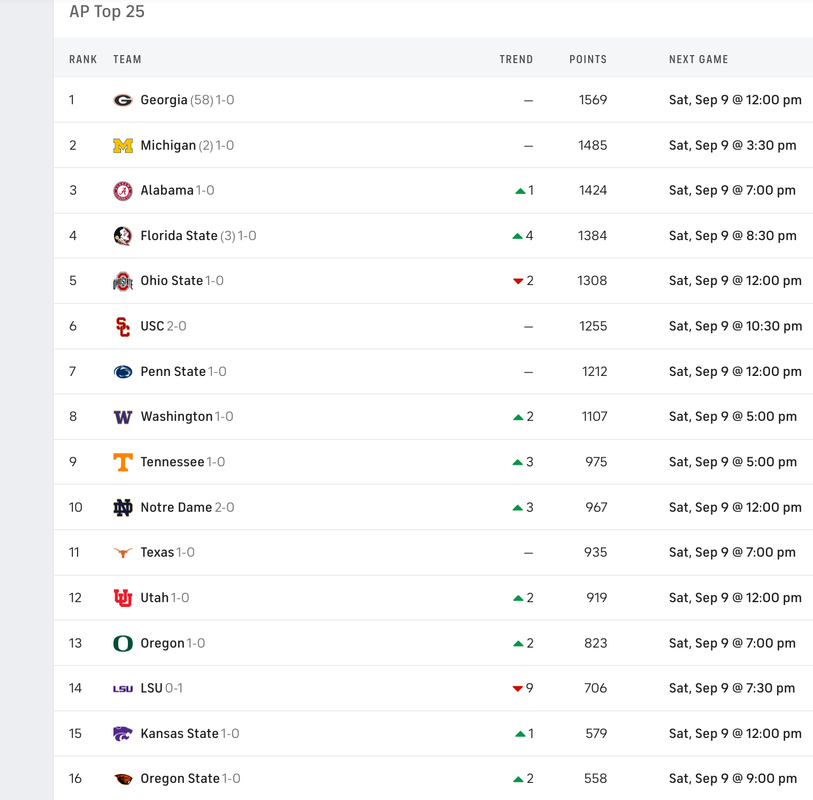Viewport: 813px width, 800px height.
Task: Click the Oregon State team logo
Action: tap(123, 779)
